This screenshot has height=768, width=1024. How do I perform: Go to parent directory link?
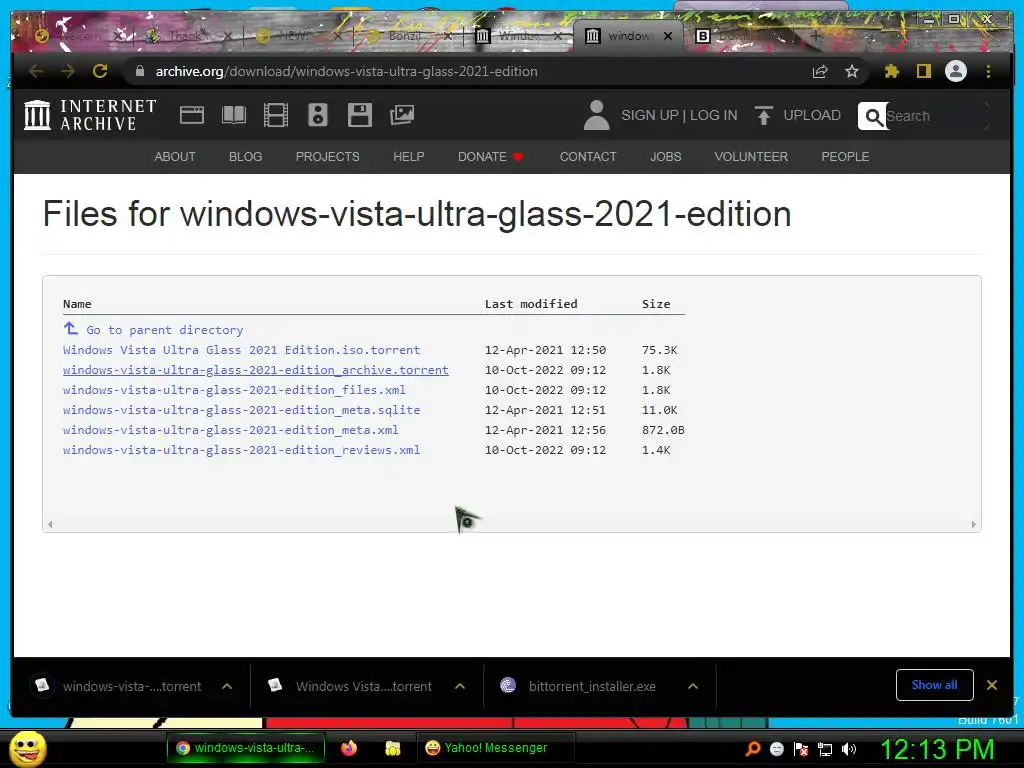click(165, 330)
